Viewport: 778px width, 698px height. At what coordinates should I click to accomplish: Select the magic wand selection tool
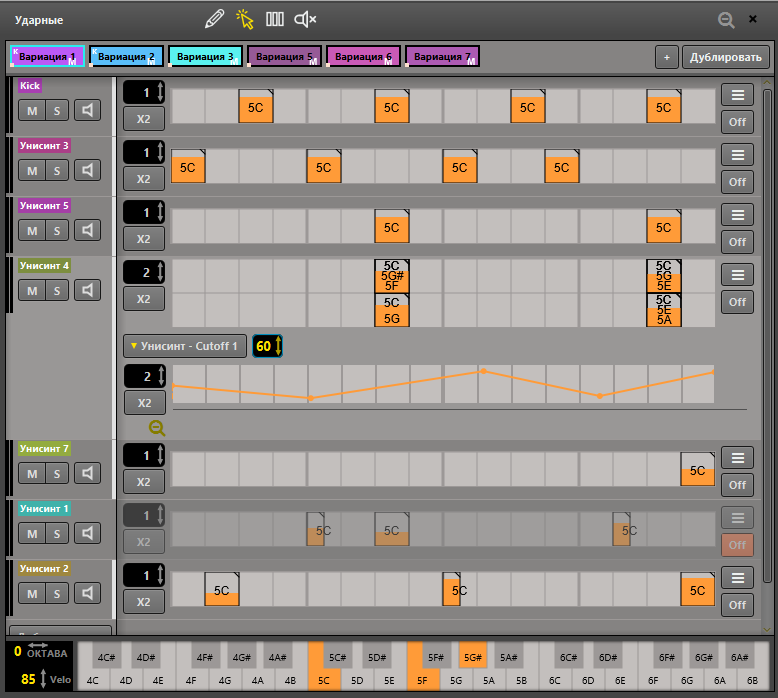245,18
